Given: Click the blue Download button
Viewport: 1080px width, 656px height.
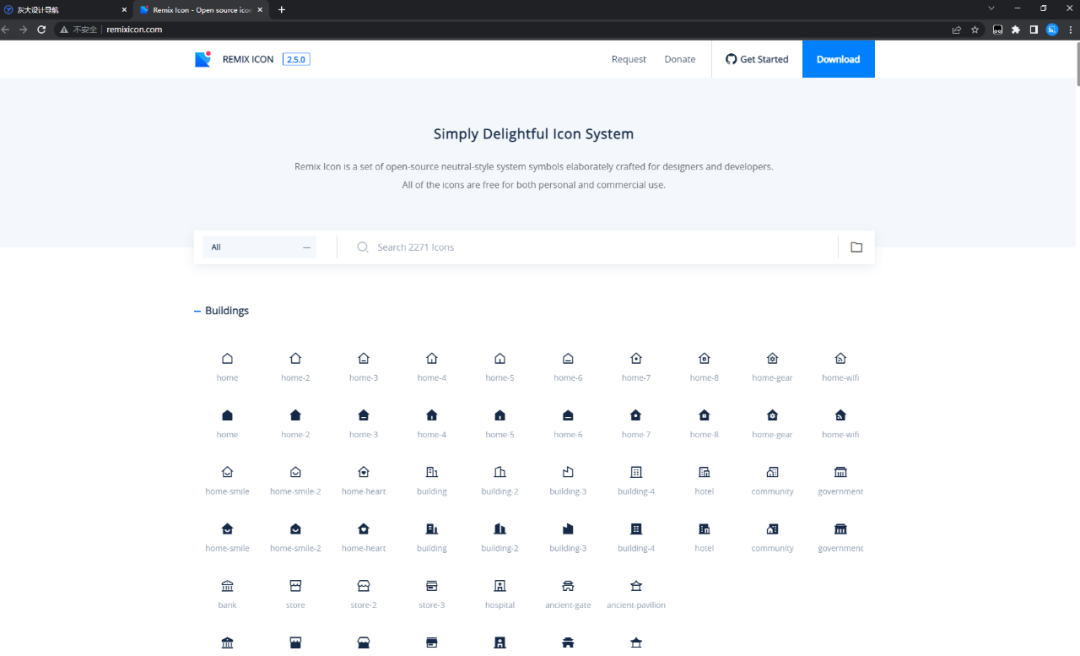Looking at the screenshot, I should pyautogui.click(x=838, y=59).
